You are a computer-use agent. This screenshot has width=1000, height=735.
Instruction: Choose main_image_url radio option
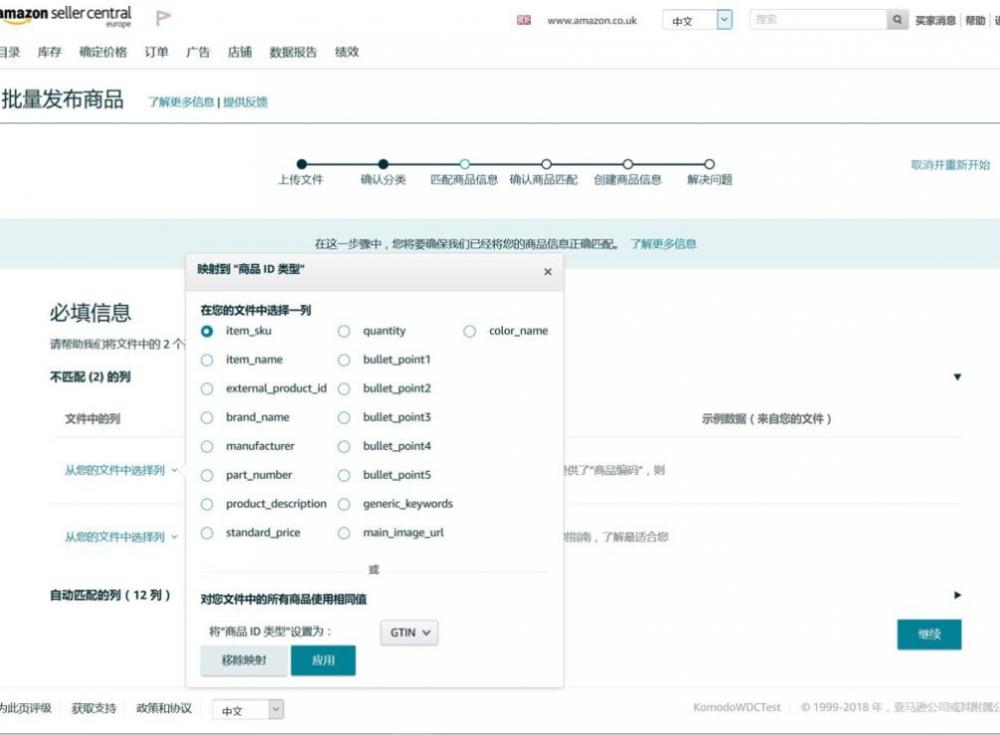pos(344,533)
